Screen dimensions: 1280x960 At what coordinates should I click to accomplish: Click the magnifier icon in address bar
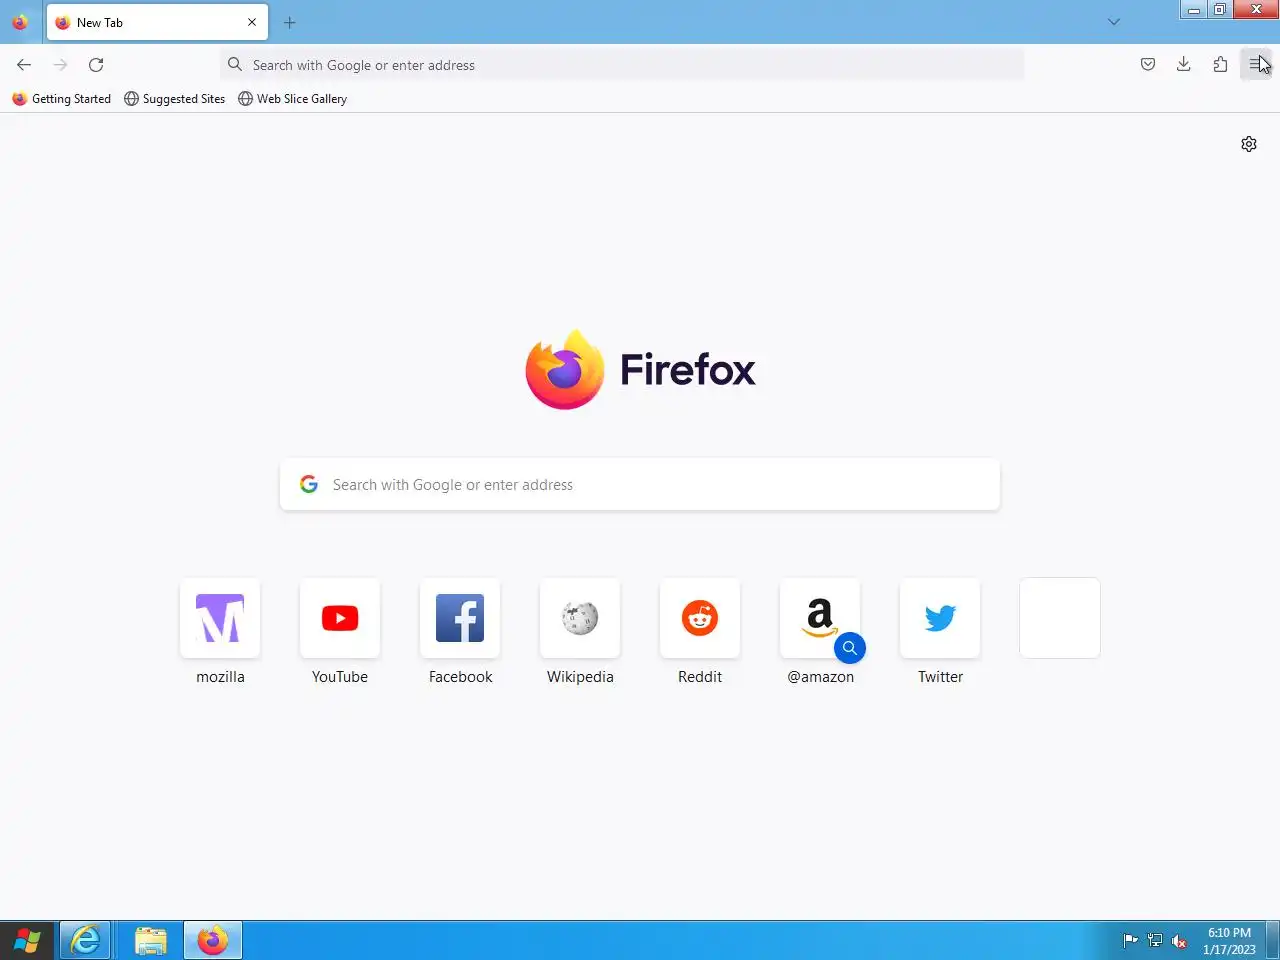click(235, 65)
